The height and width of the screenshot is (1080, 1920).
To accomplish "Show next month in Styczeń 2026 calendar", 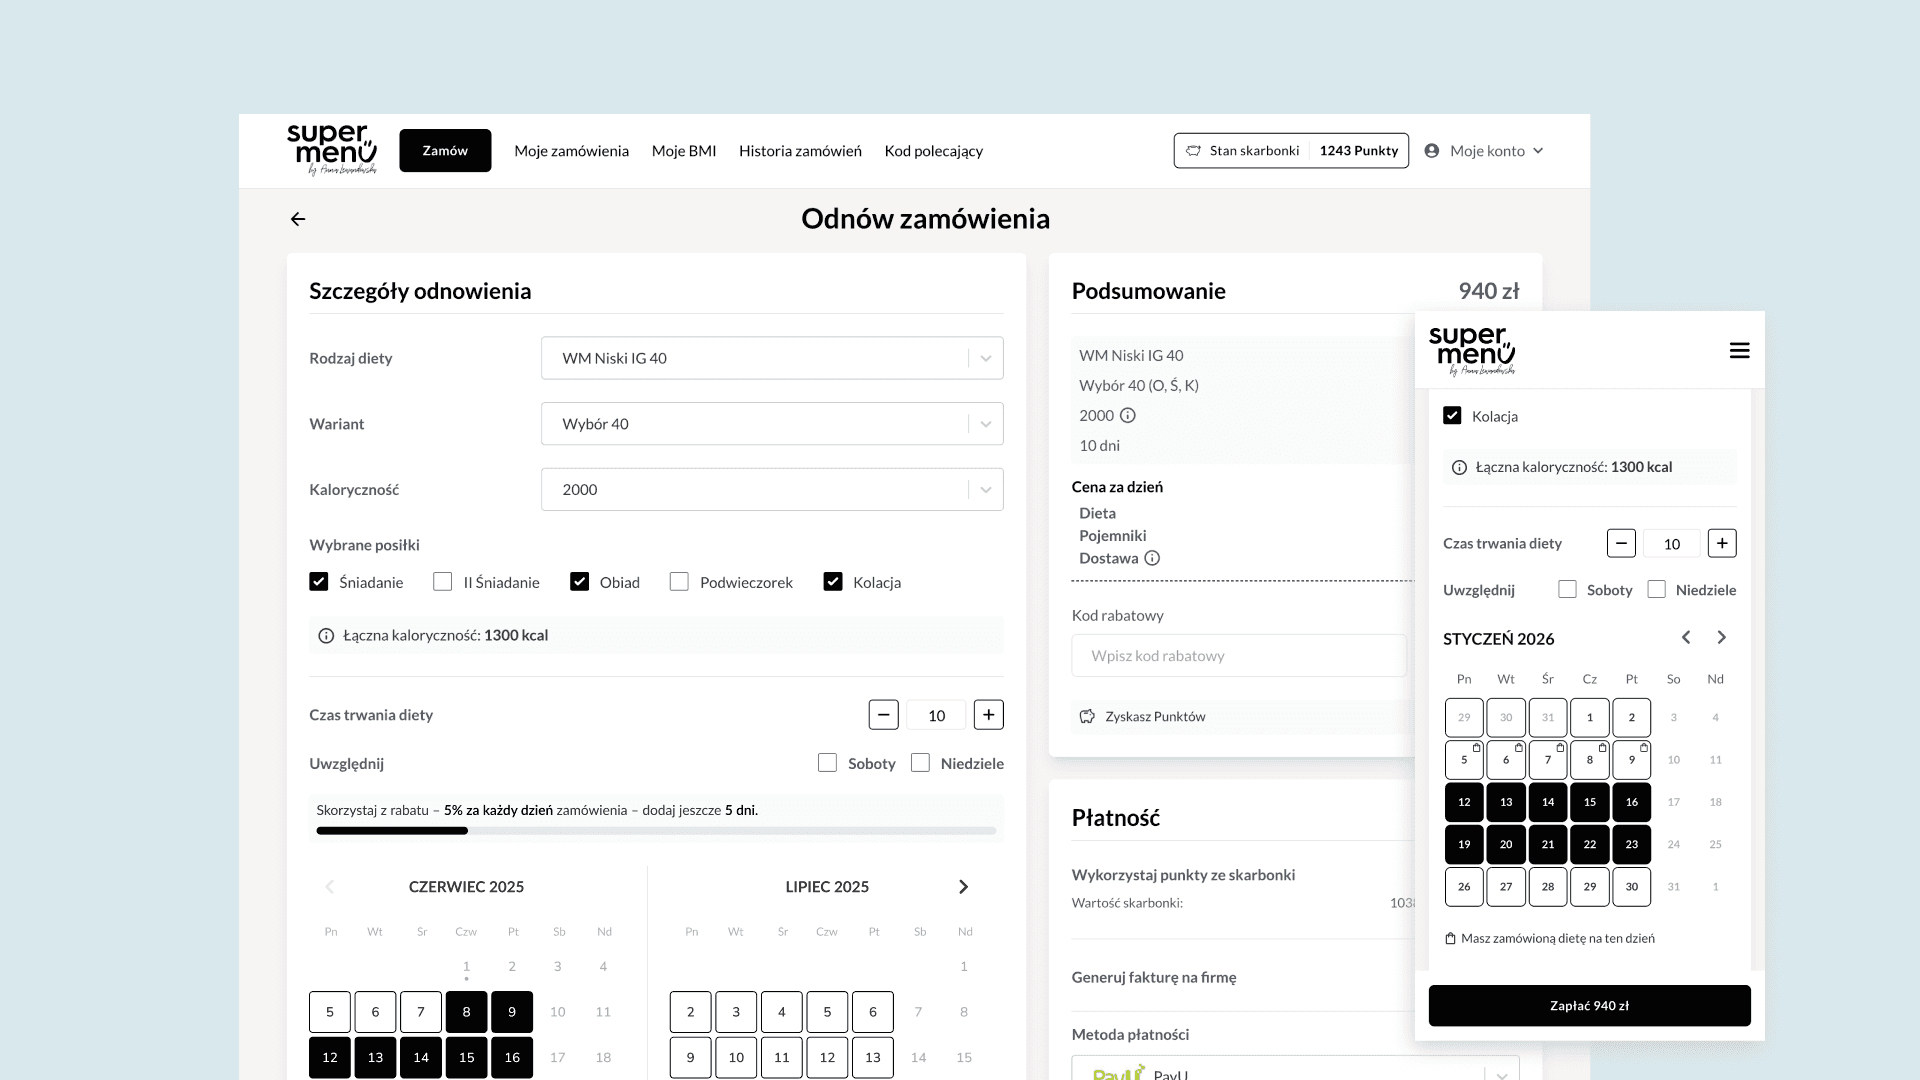I will [1721, 637].
